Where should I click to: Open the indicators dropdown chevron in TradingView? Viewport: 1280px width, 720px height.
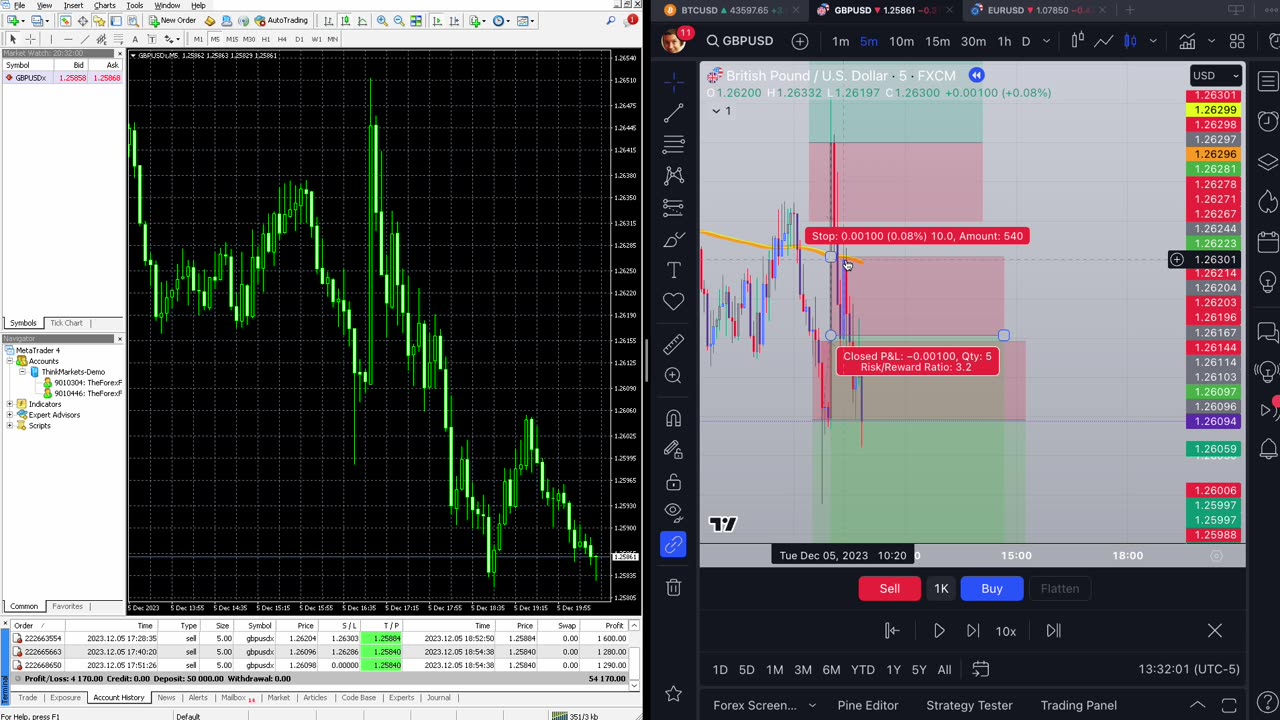1211,41
